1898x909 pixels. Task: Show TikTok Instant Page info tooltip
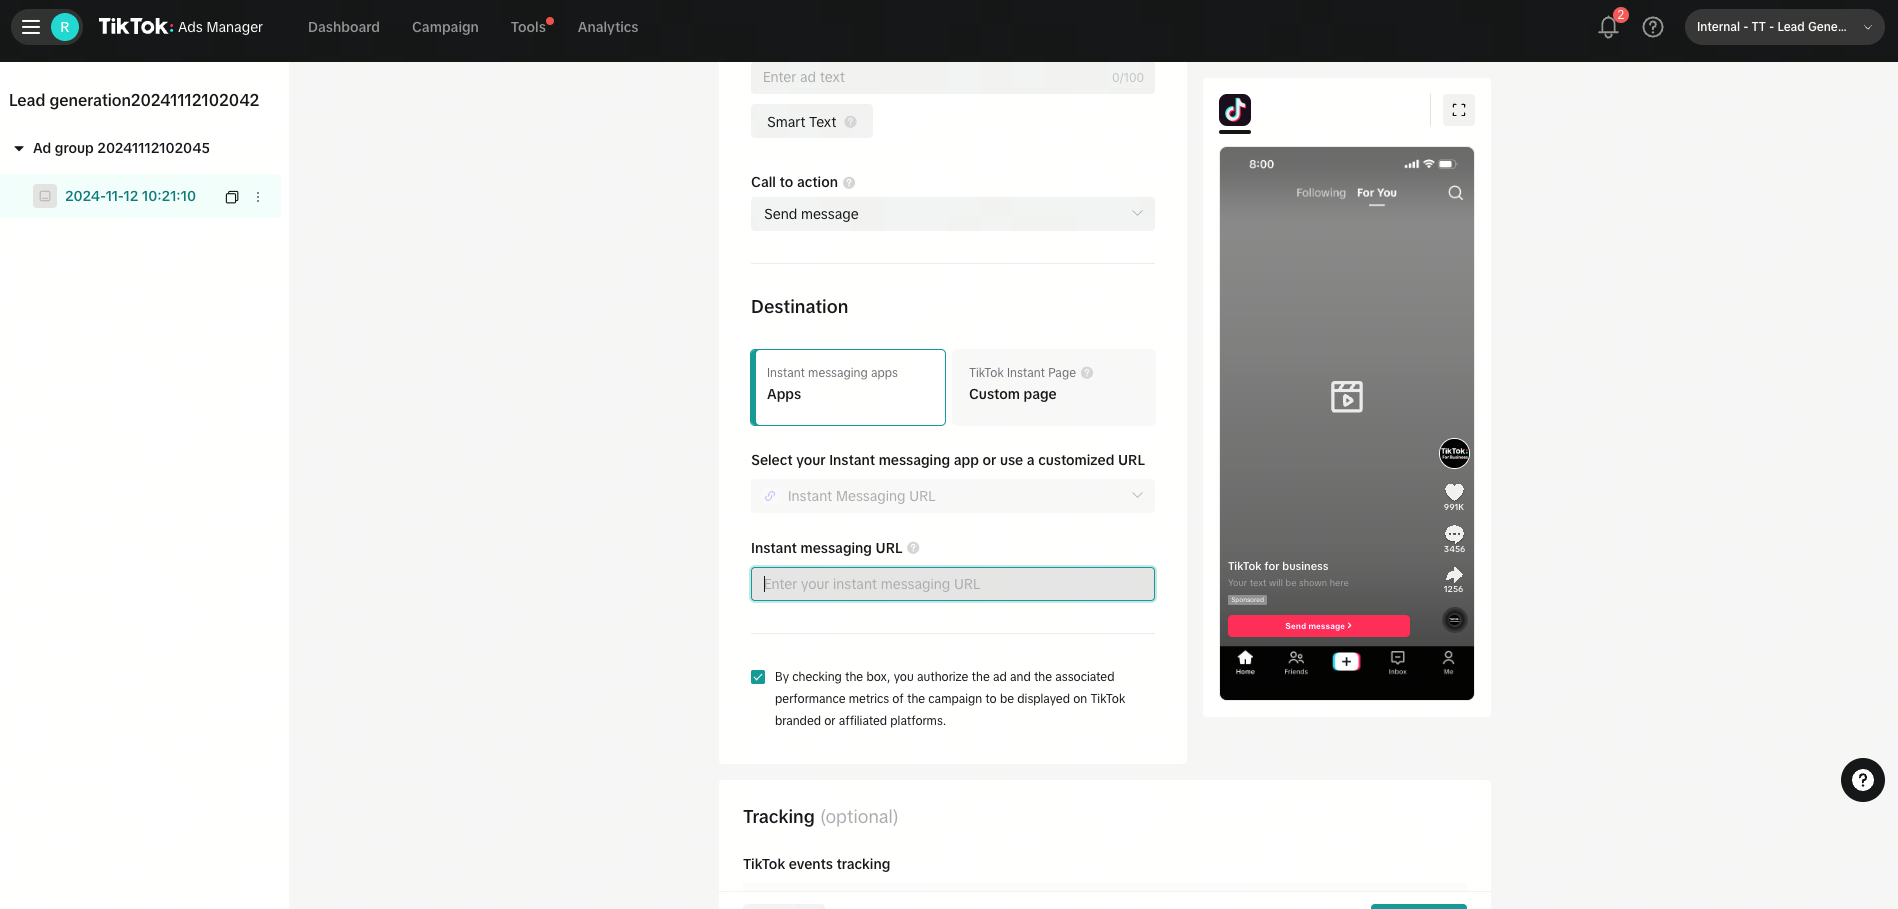pyautogui.click(x=1087, y=373)
